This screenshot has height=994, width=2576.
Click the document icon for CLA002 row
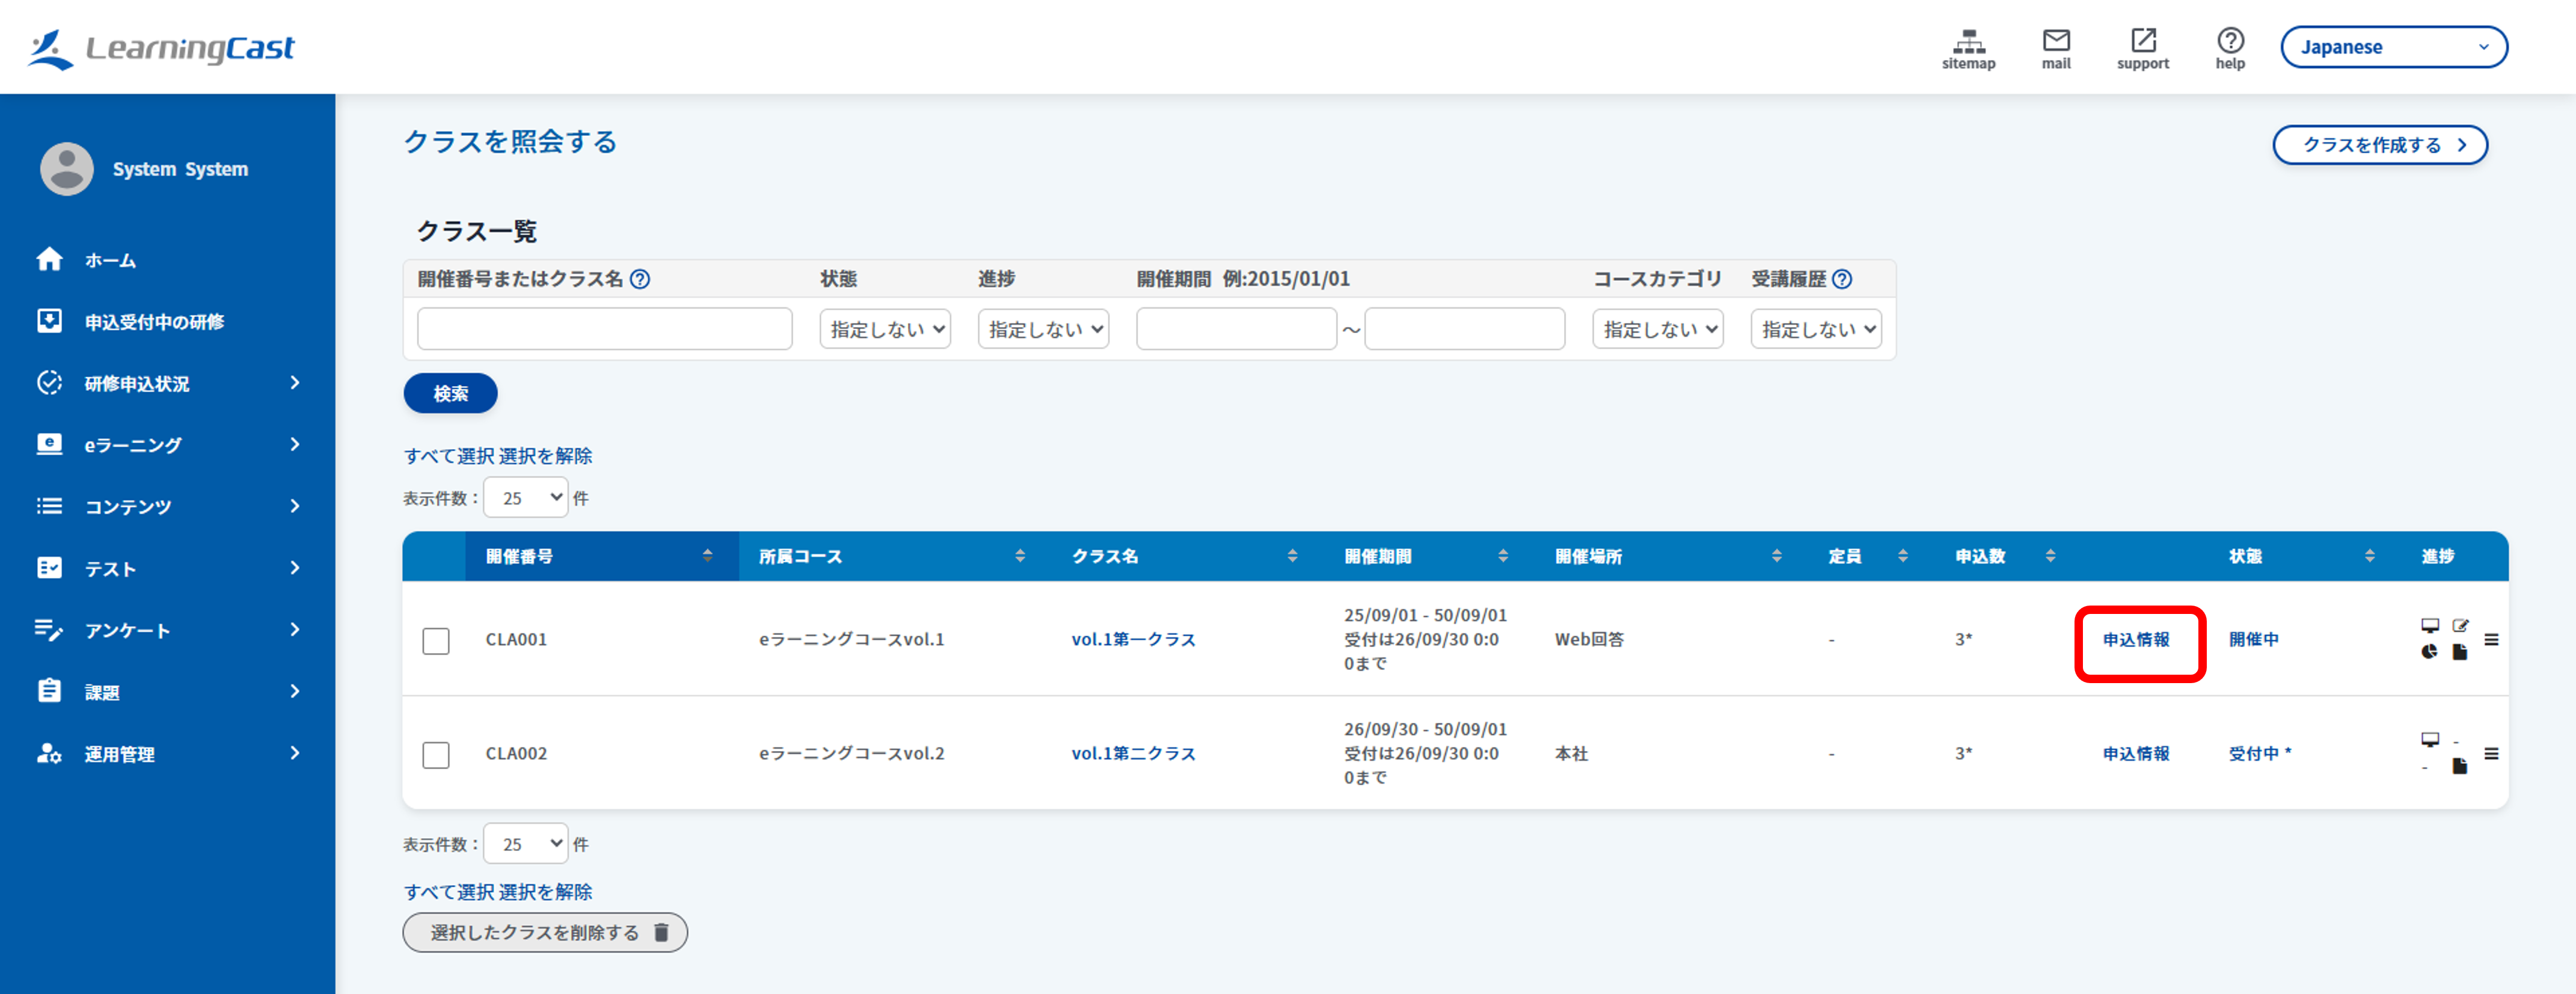coord(2460,766)
